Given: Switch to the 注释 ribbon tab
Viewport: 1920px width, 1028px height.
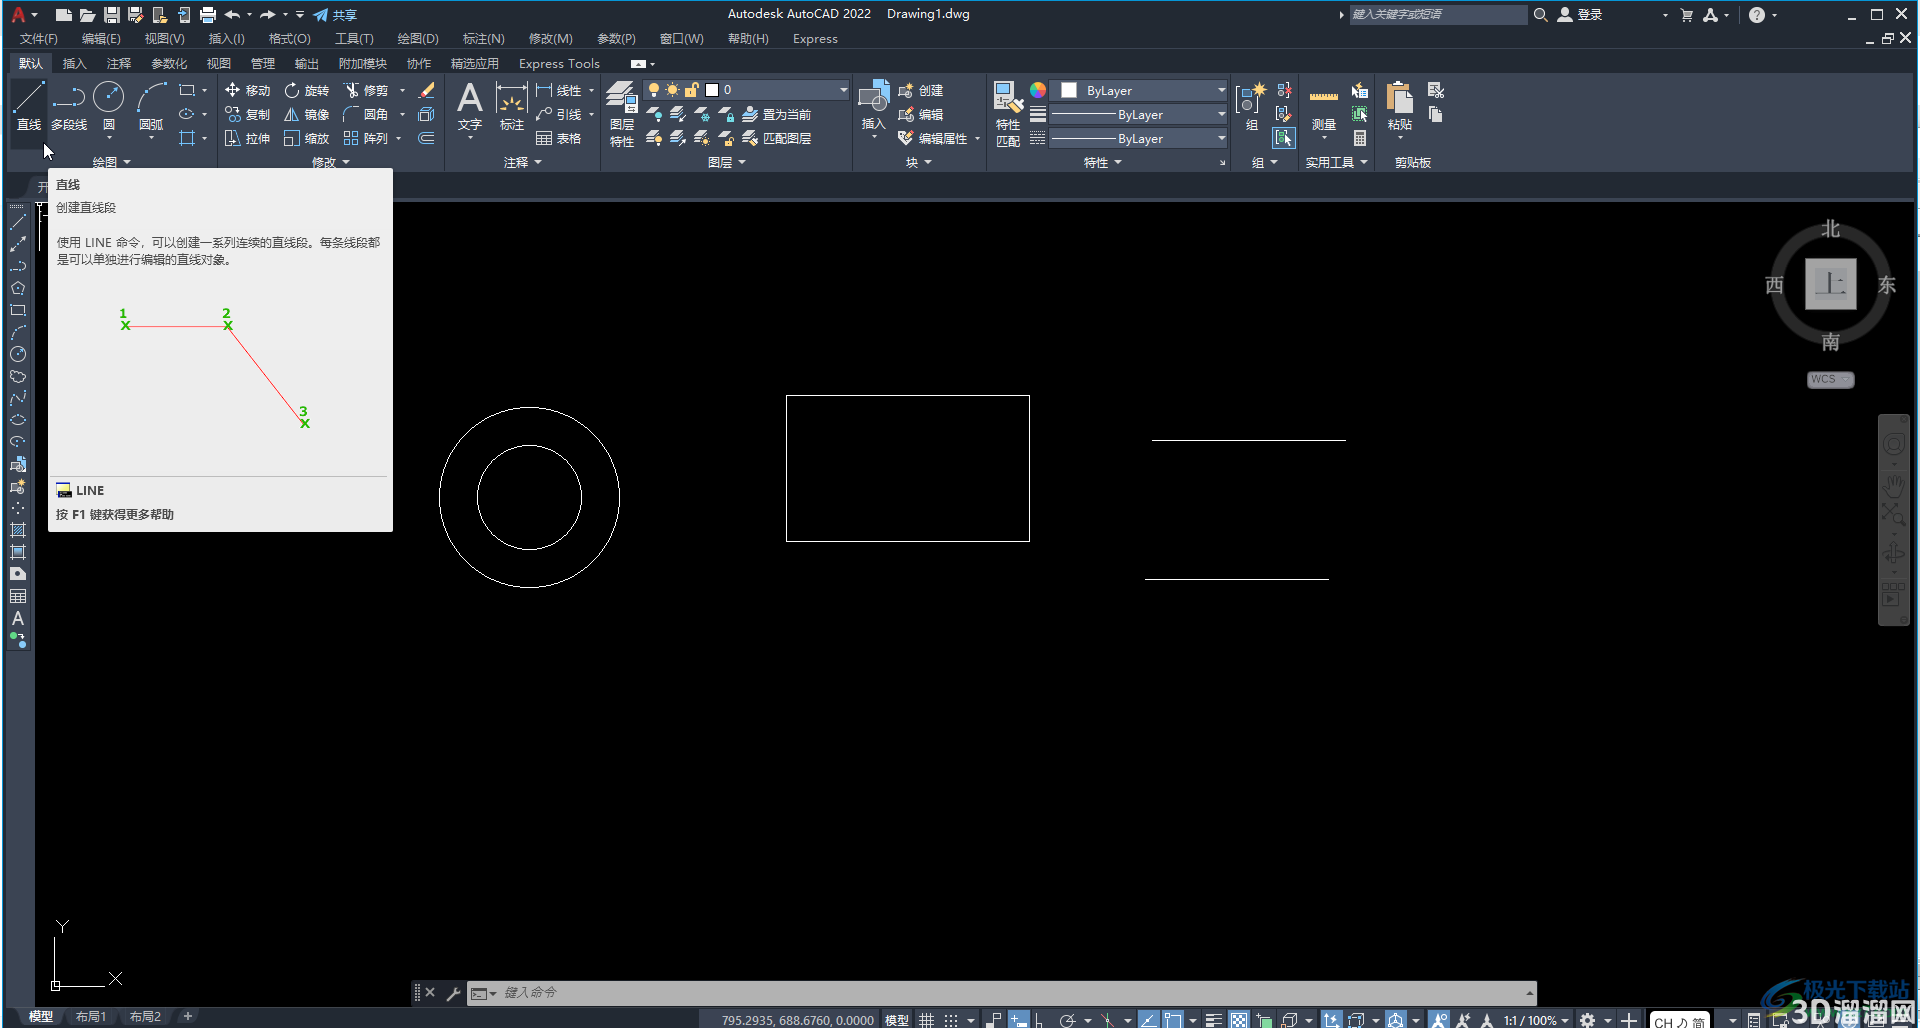Looking at the screenshot, I should coord(119,63).
